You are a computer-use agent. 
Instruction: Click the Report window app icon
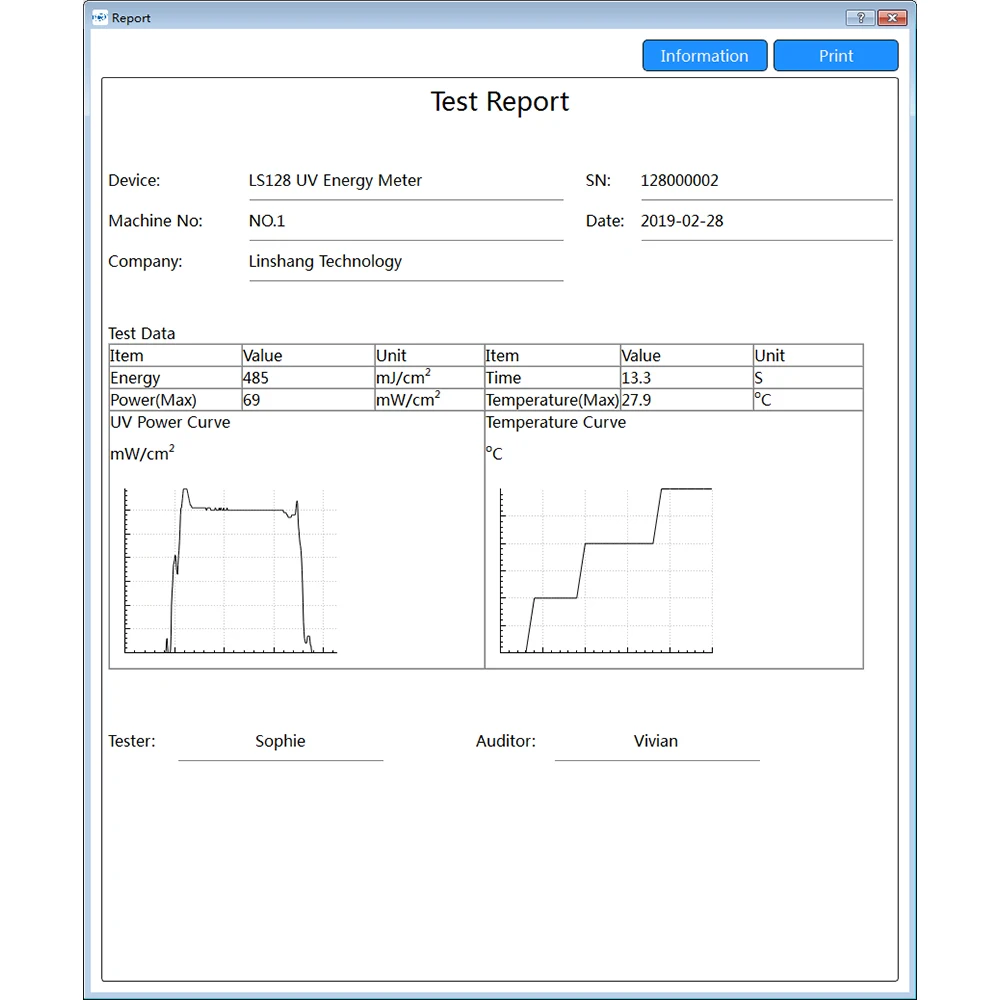(99, 18)
